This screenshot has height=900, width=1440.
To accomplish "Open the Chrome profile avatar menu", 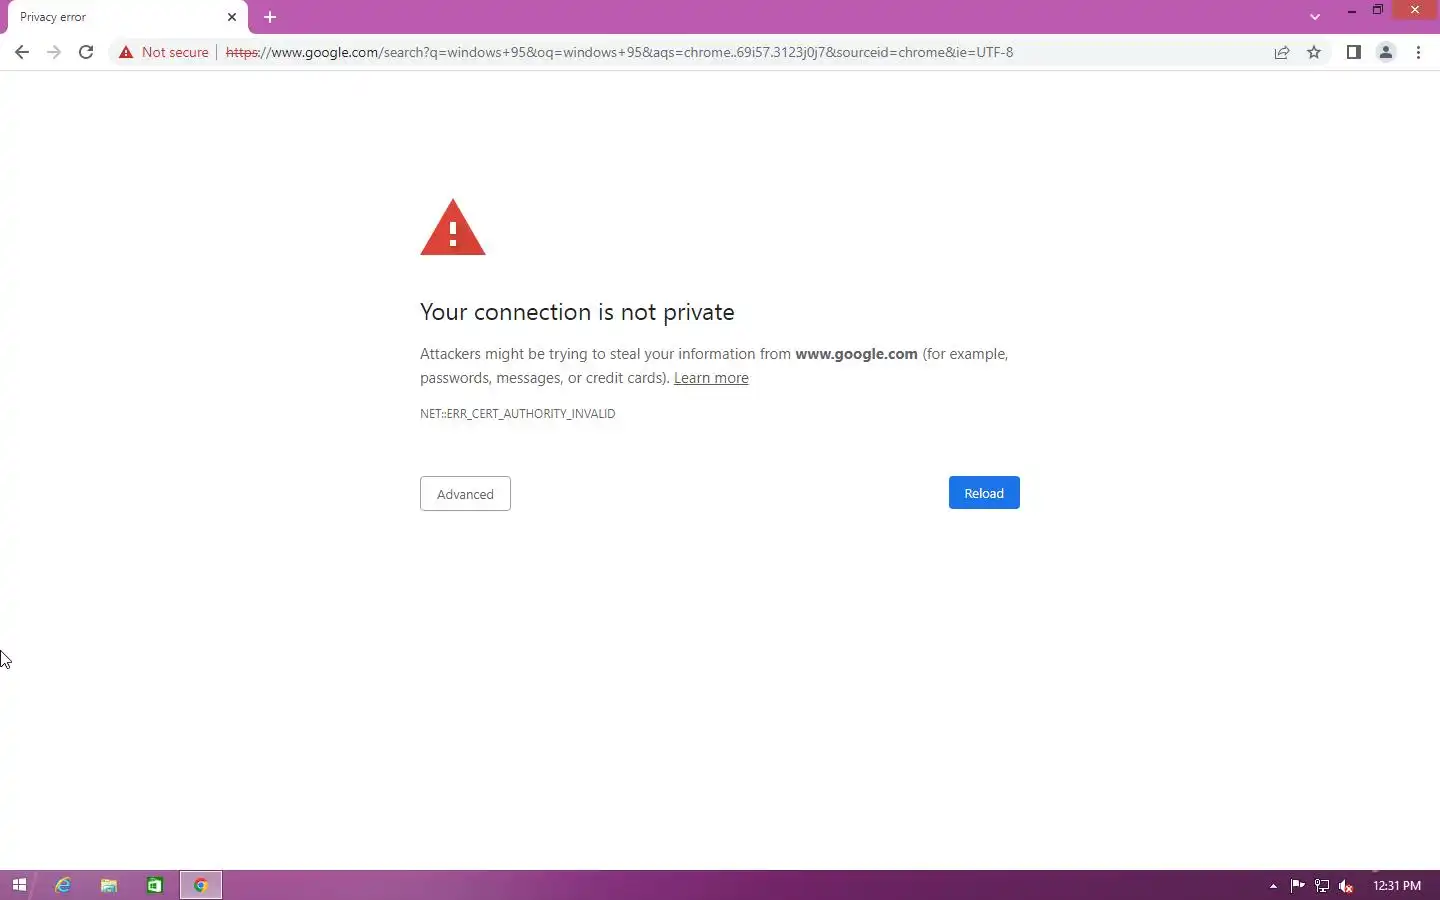I will (1386, 52).
